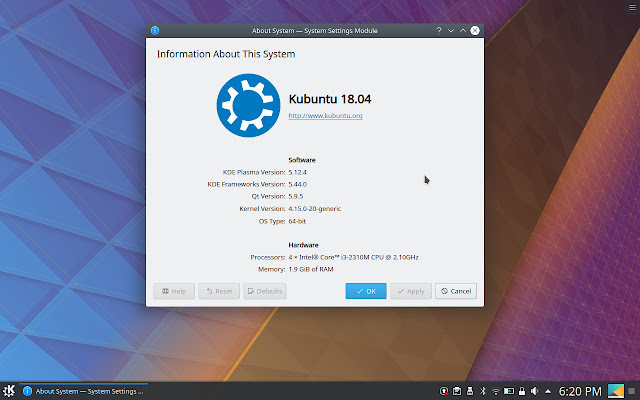
Task: Click kernel version 4.15.0-20-generic text
Action: pos(314,209)
